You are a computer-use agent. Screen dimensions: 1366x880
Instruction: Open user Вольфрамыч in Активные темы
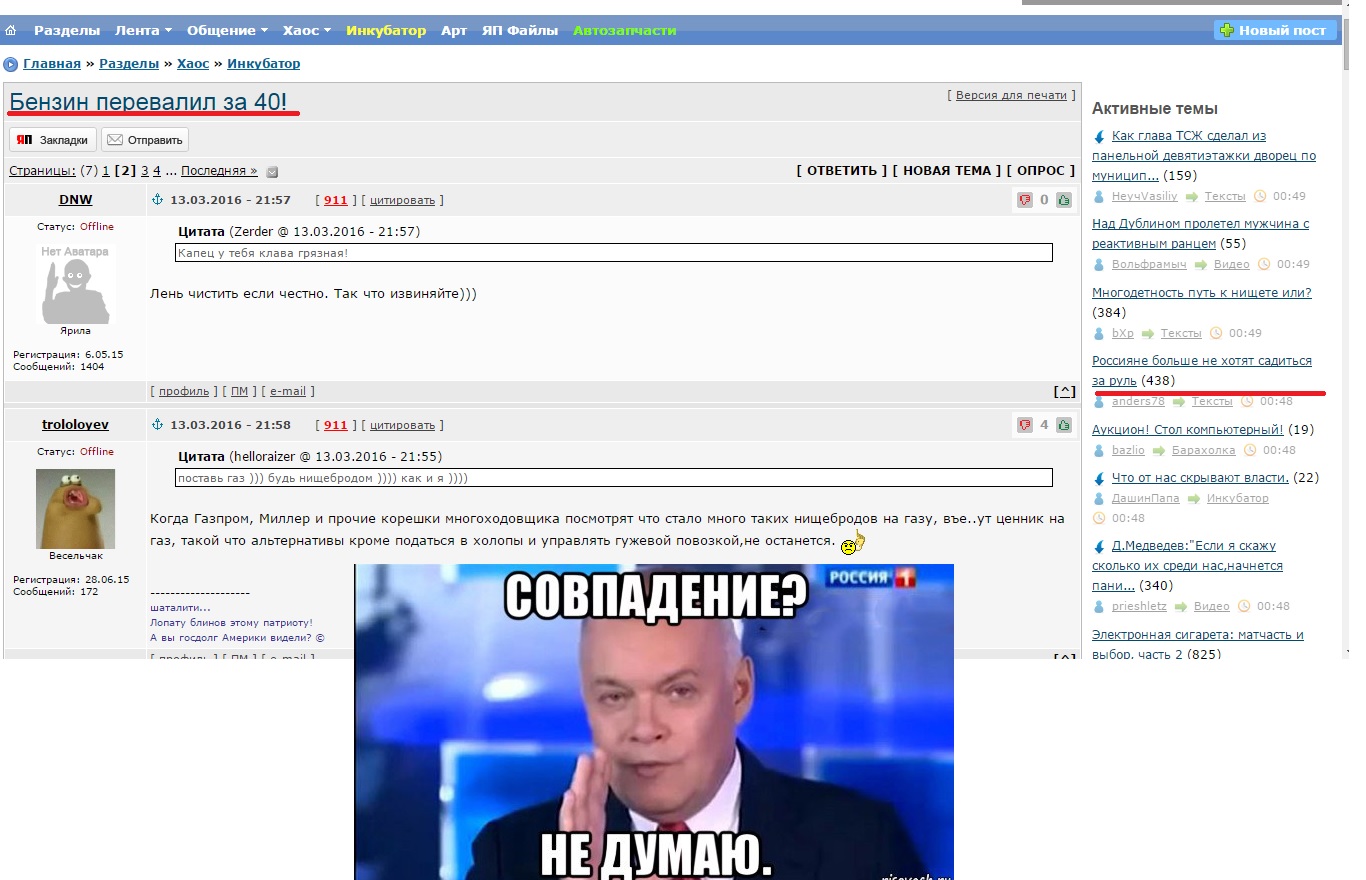click(x=1149, y=264)
